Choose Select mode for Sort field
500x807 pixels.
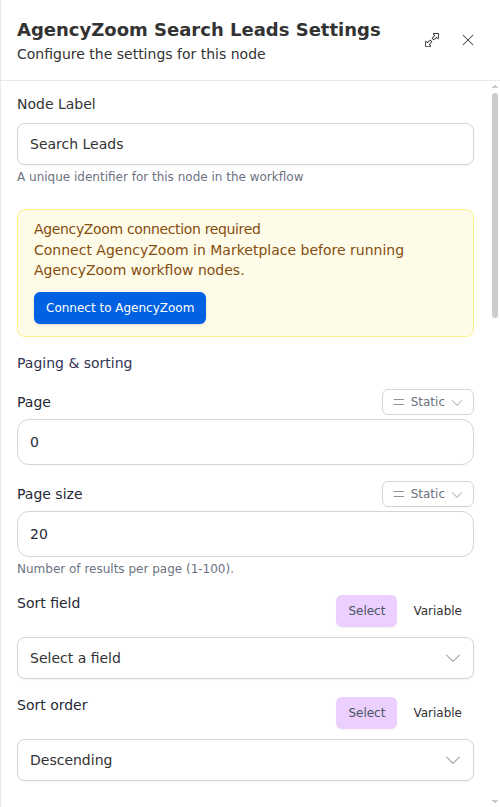[x=367, y=611]
